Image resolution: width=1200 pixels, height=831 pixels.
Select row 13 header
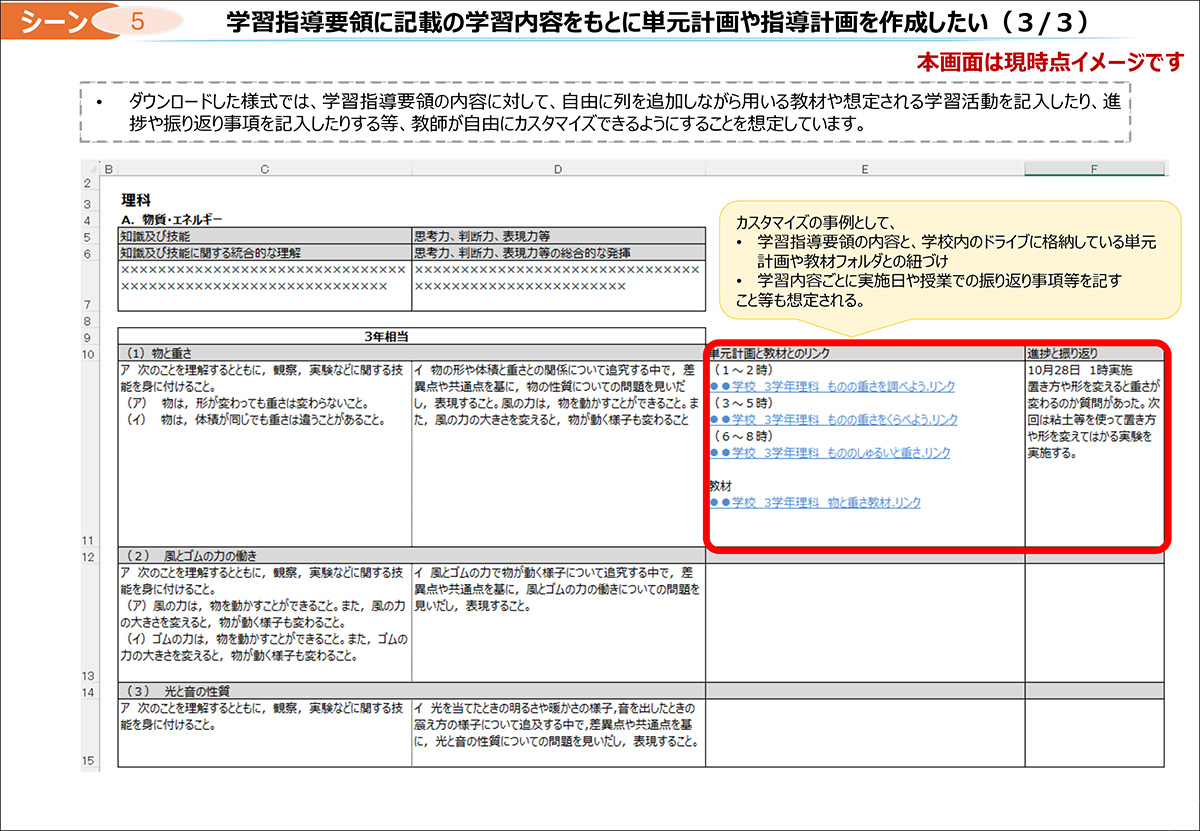(88, 676)
